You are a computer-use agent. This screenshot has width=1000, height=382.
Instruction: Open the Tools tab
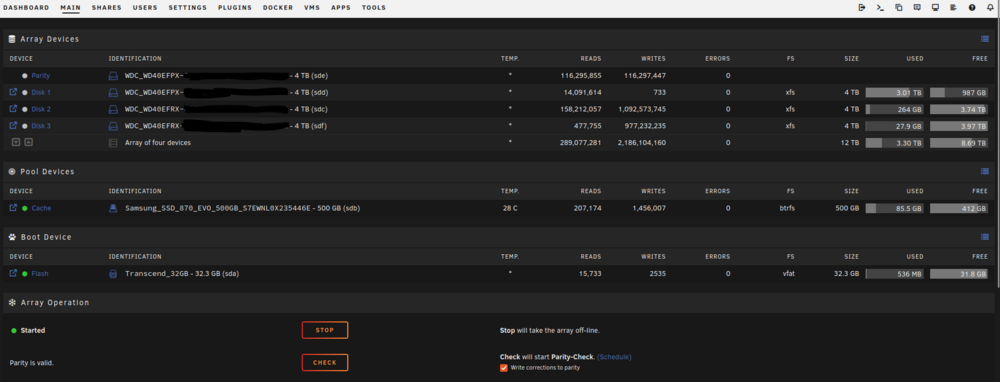point(374,8)
